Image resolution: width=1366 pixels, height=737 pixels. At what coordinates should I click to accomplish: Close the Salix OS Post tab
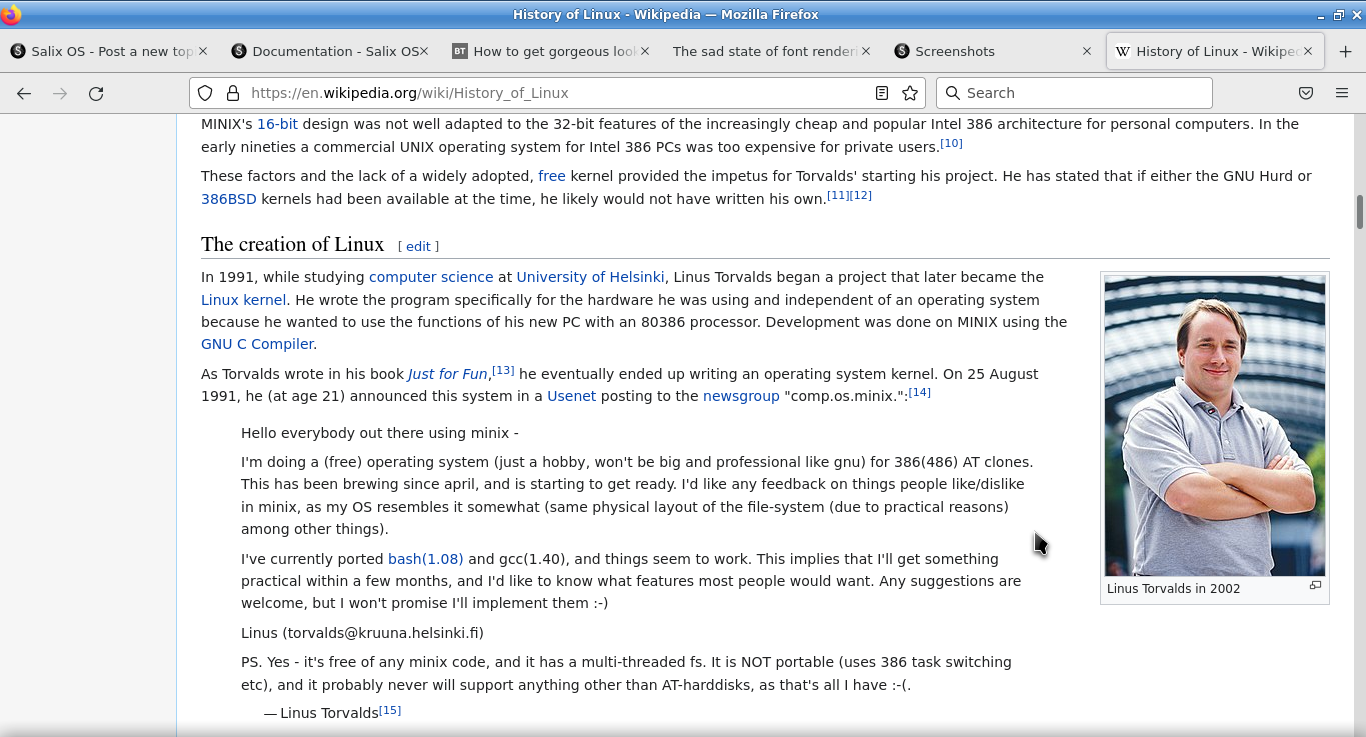203,51
